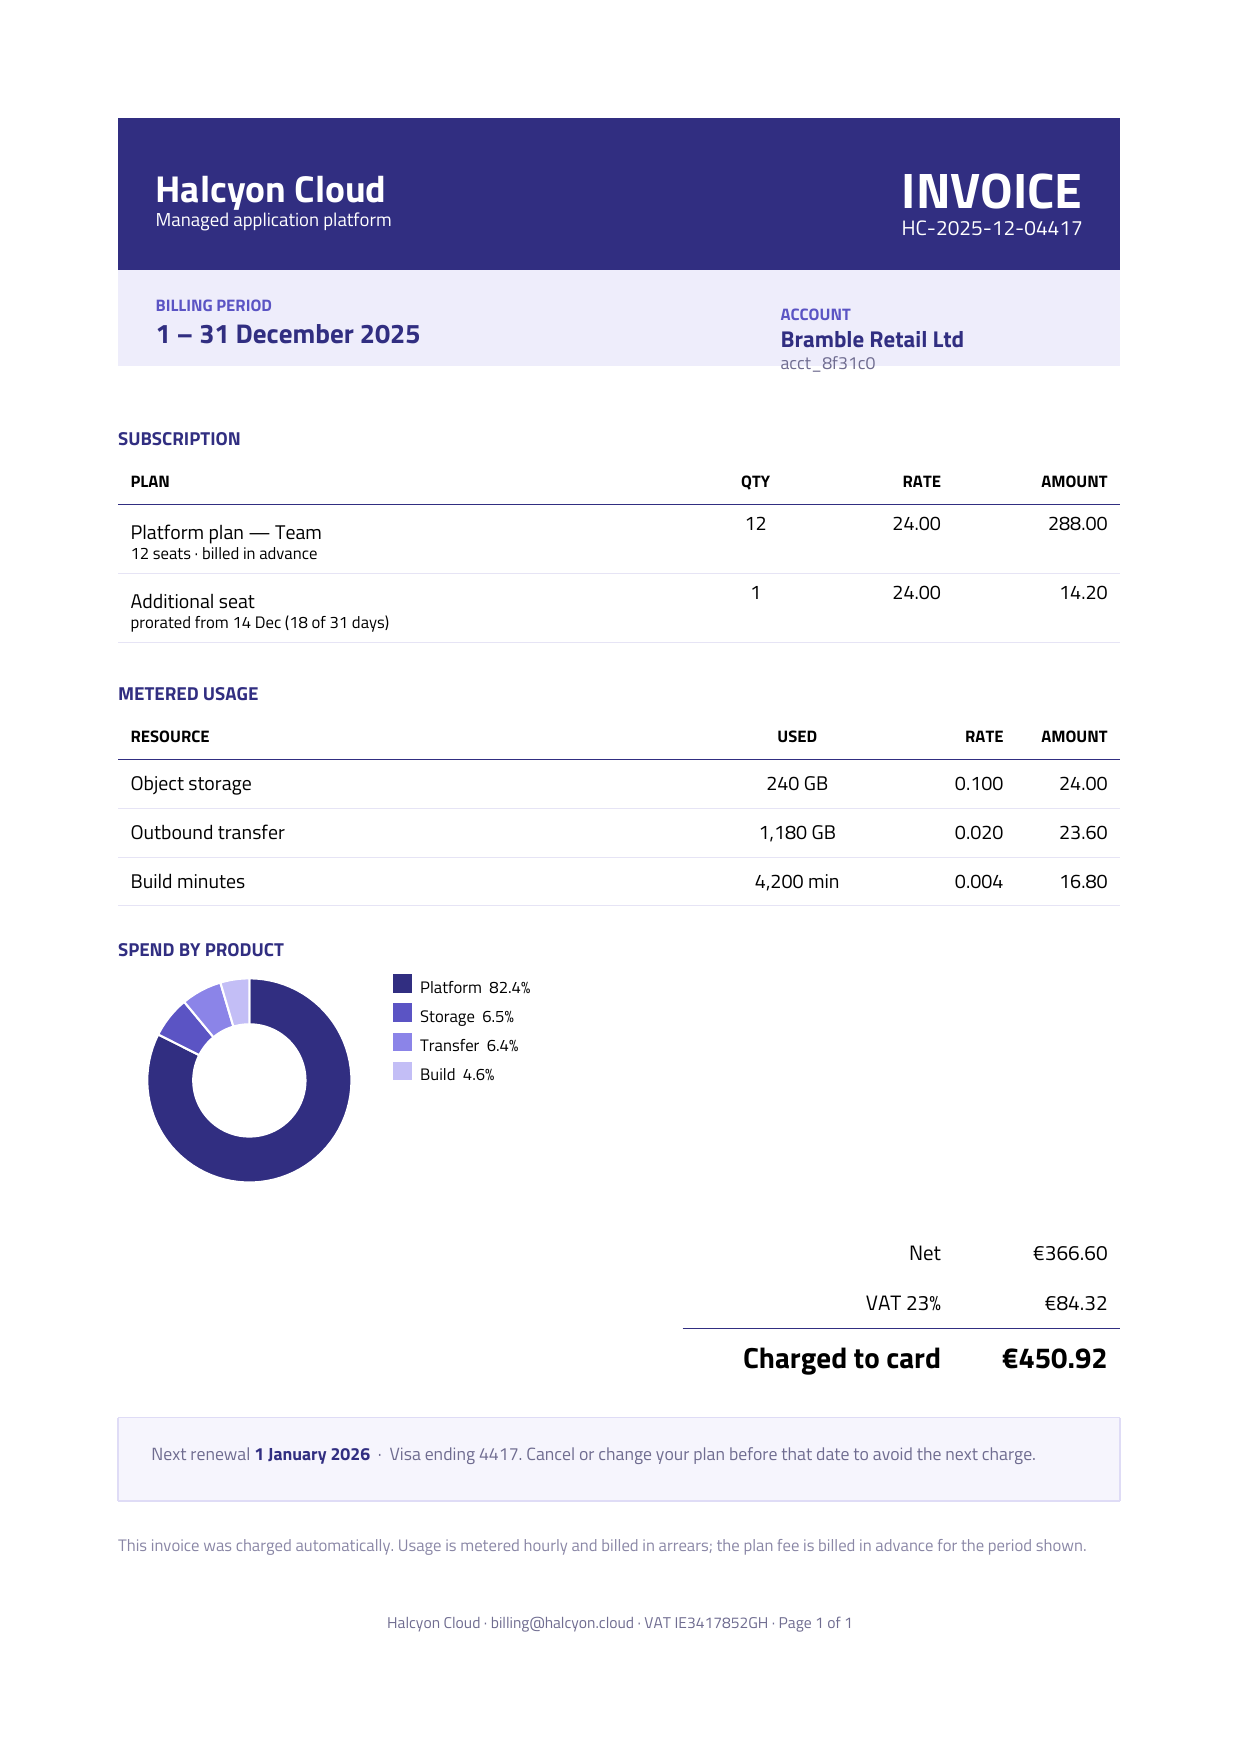This screenshot has height=1755, width=1240.
Task: Select the 'Object storage' resource
Action: pyautogui.click(x=191, y=784)
